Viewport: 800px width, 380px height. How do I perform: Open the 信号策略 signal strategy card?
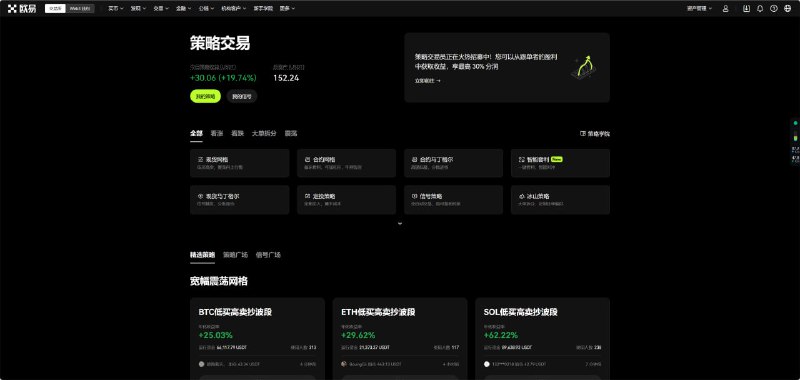pyautogui.click(x=454, y=200)
